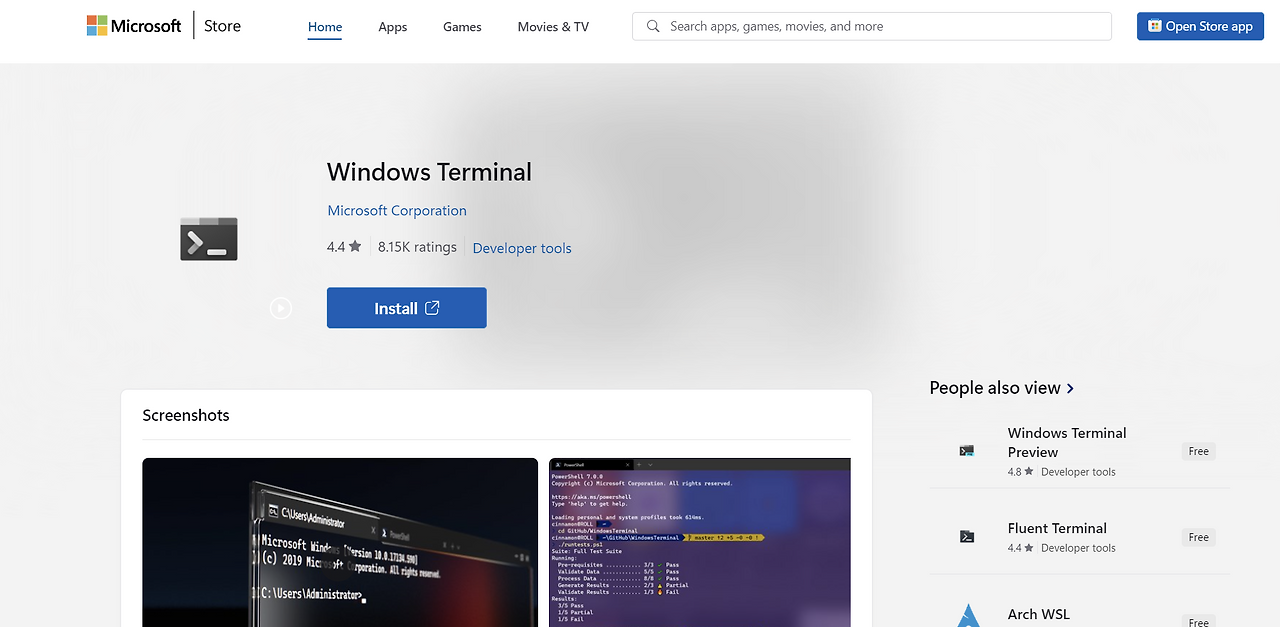Open the Microsoft Corporation publisher page
This screenshot has width=1280, height=627.
tap(397, 210)
